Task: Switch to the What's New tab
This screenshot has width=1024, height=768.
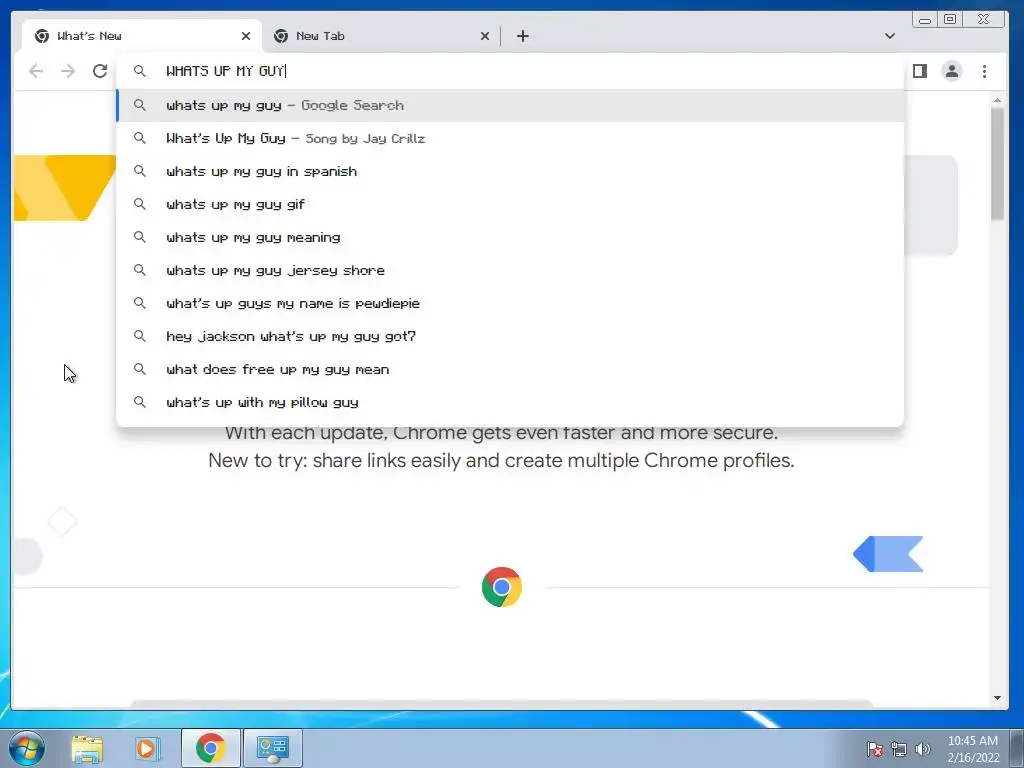Action: coord(142,36)
